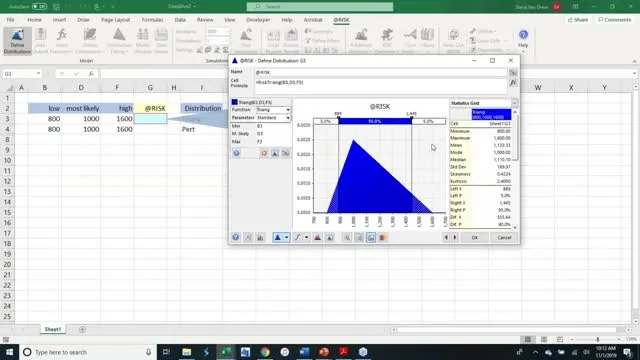Open the Formulas ribbon tab
Screen dimensions: 640x360
coord(152,20)
